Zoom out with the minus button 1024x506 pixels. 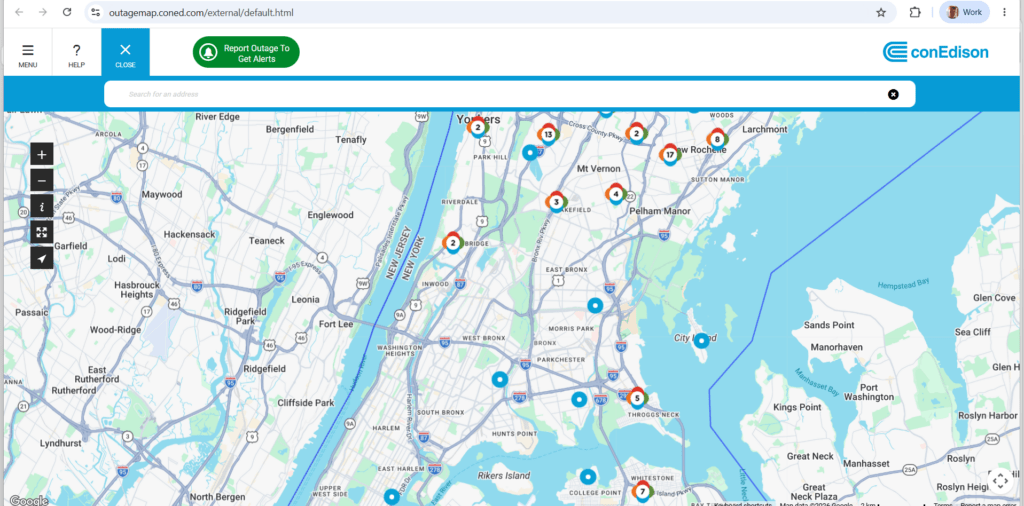coord(42,180)
